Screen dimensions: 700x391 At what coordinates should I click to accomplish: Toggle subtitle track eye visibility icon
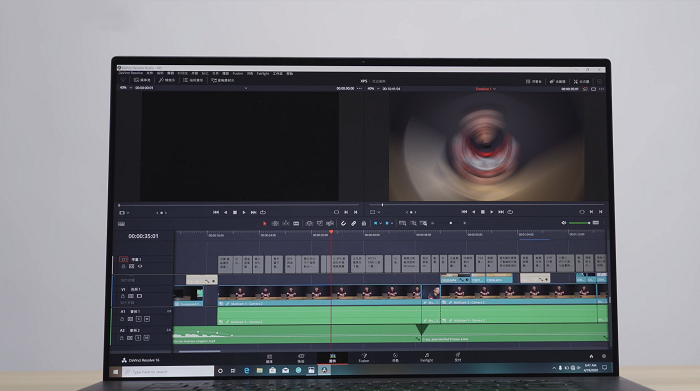coord(140,266)
